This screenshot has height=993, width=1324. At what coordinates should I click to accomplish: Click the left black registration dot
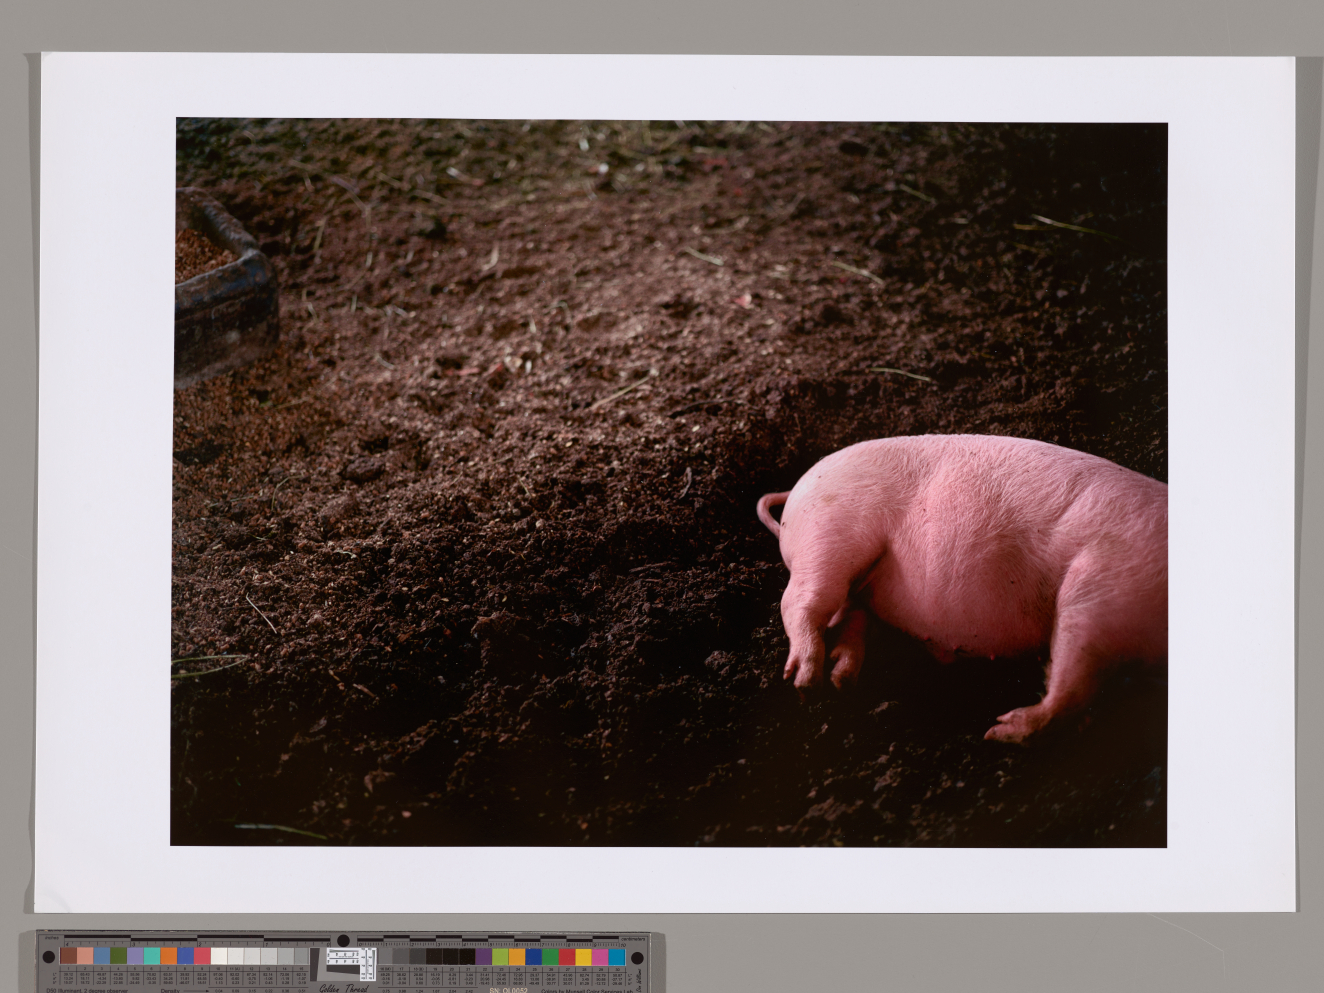point(49,957)
